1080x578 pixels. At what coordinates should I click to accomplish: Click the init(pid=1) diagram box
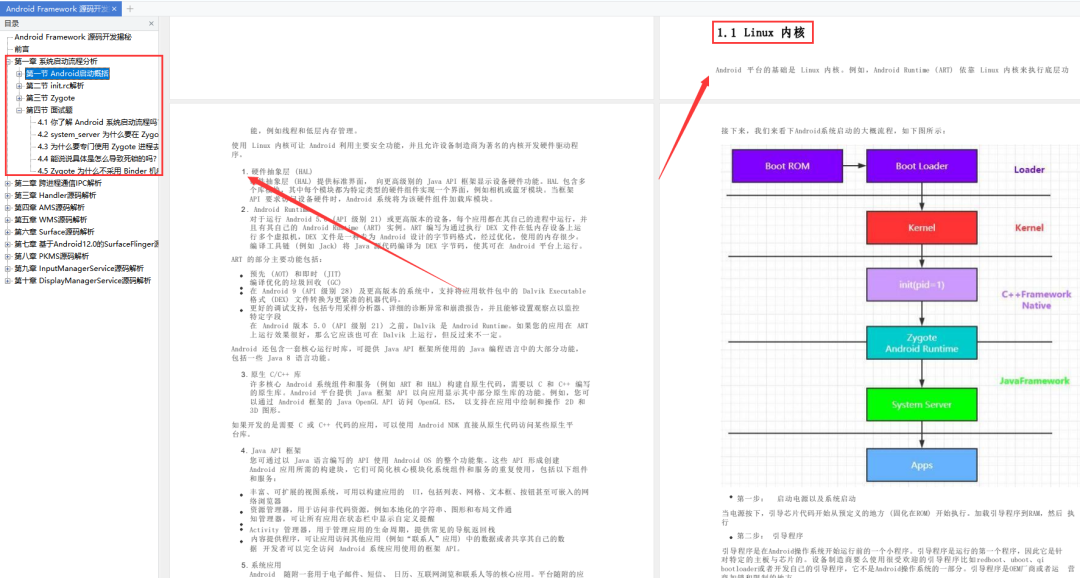click(922, 285)
